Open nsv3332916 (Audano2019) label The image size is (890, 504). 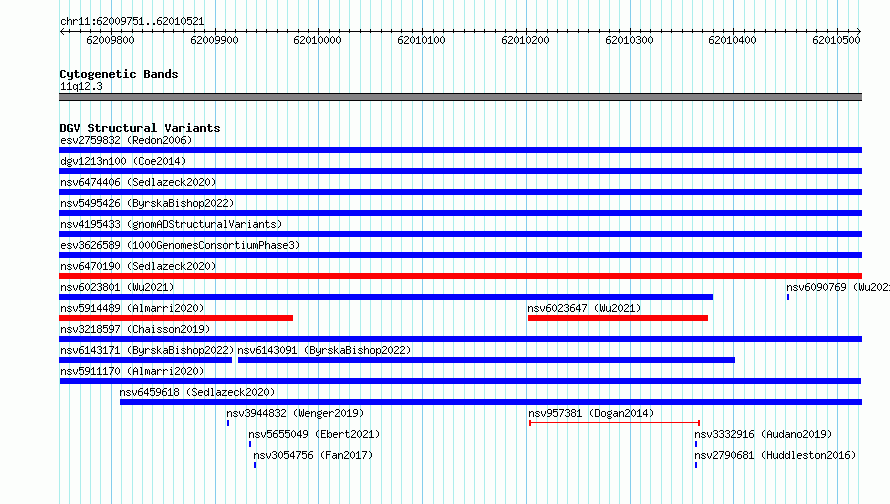[763, 434]
